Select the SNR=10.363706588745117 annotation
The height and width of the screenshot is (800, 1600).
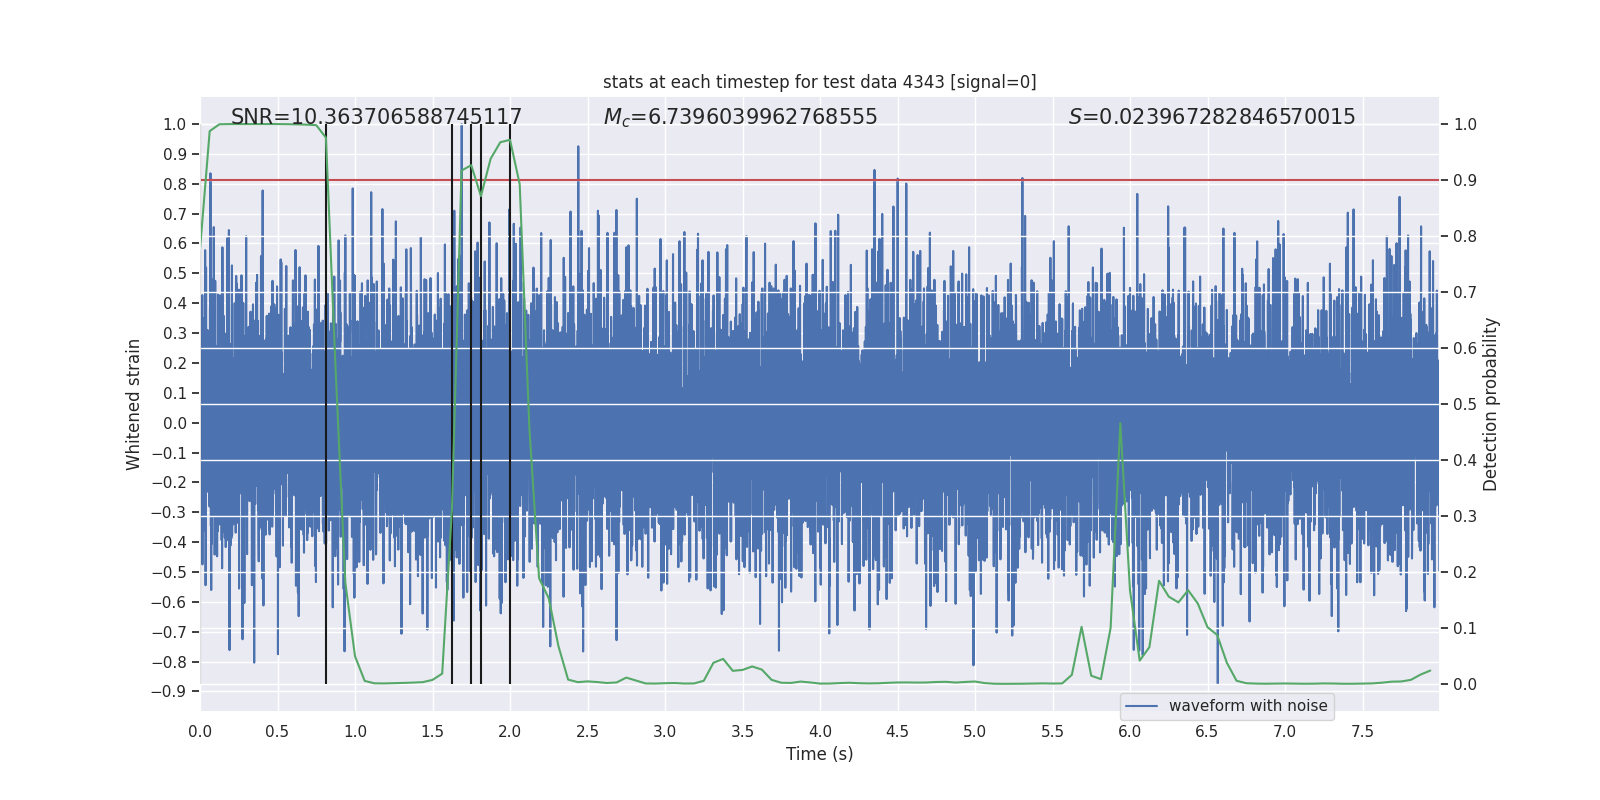point(377,117)
